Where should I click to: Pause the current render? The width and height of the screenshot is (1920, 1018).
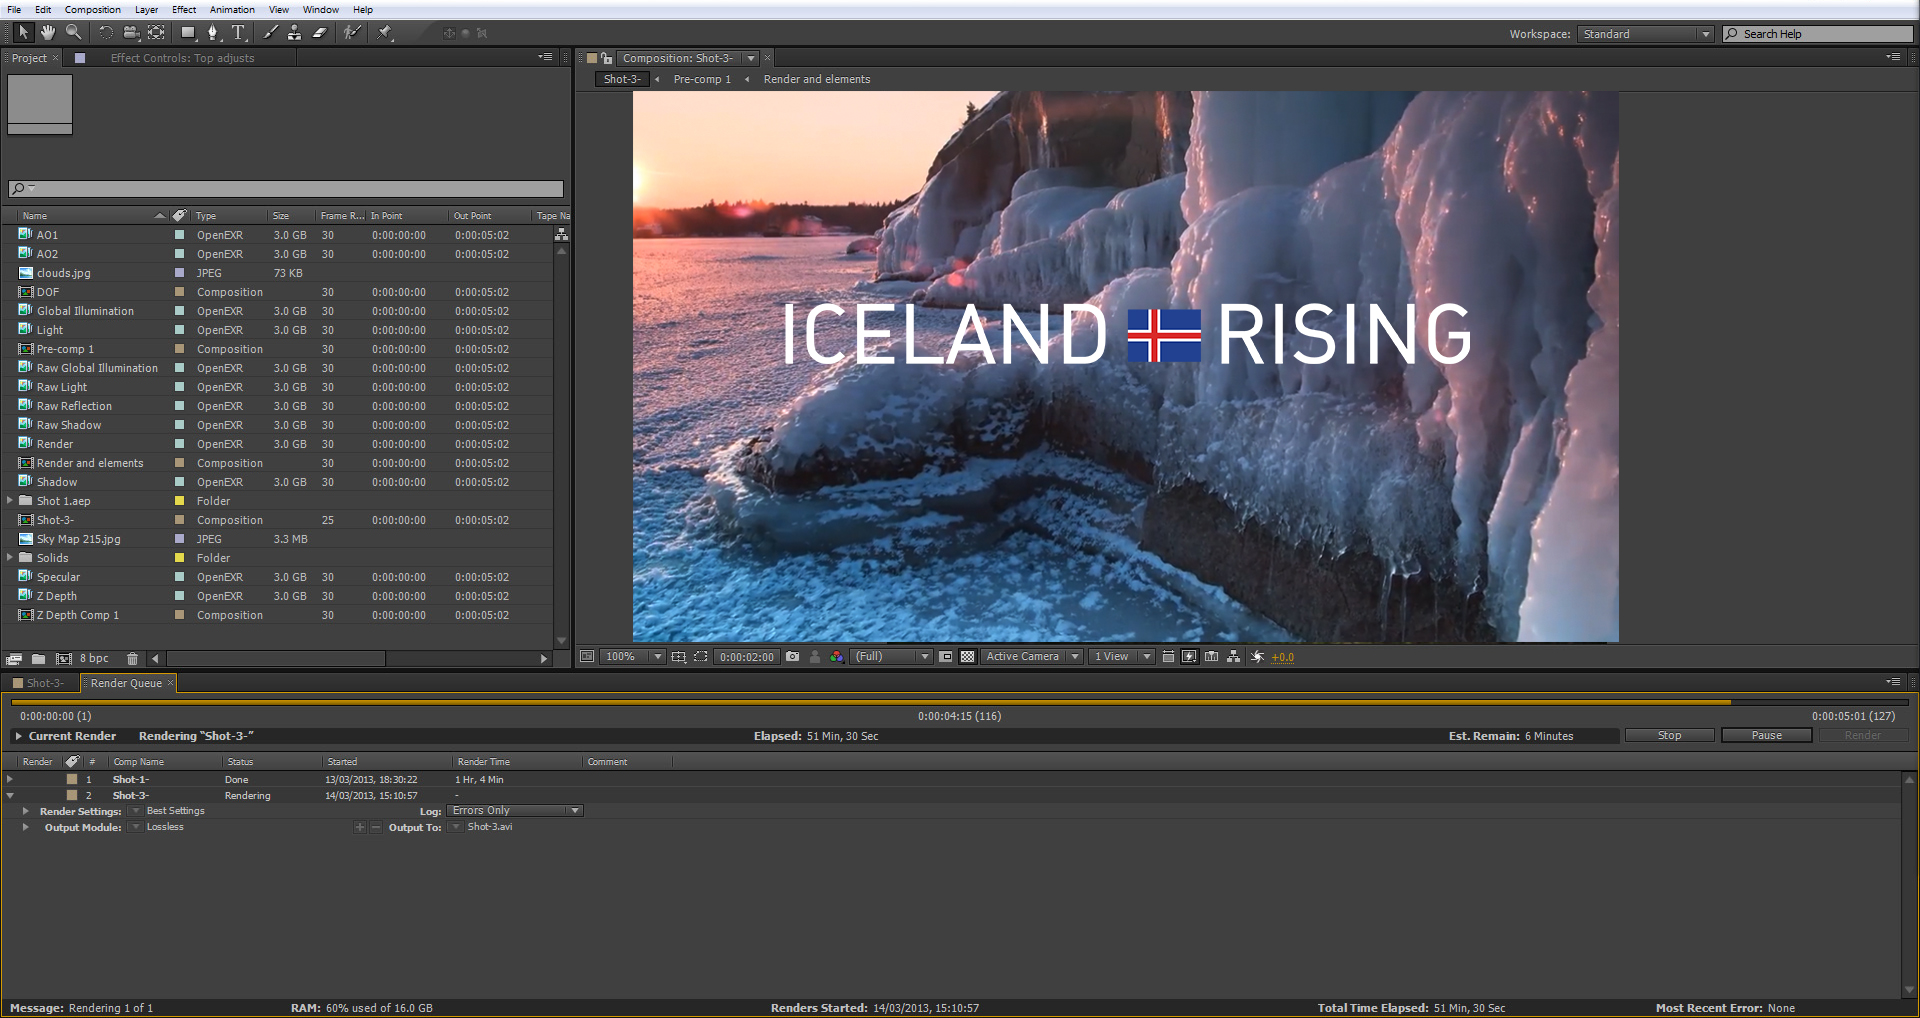[x=1767, y=735]
